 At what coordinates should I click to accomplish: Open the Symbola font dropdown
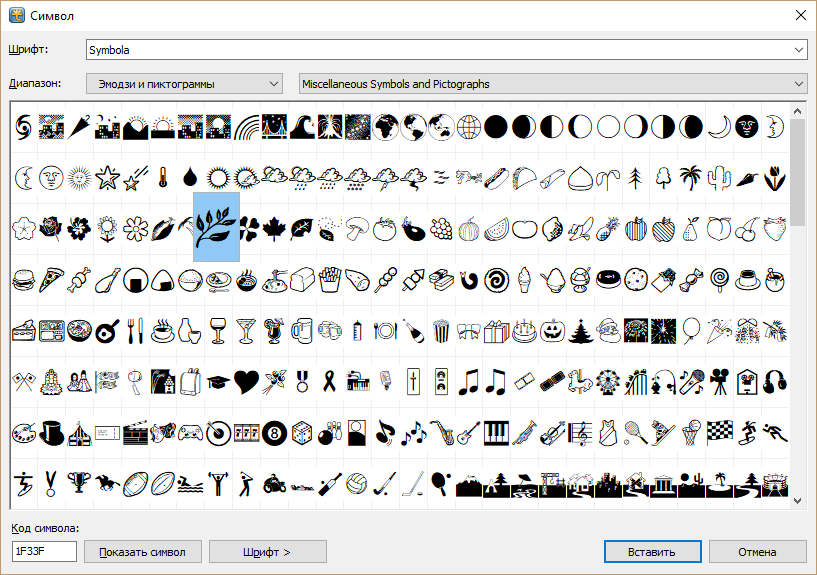pyautogui.click(x=798, y=50)
